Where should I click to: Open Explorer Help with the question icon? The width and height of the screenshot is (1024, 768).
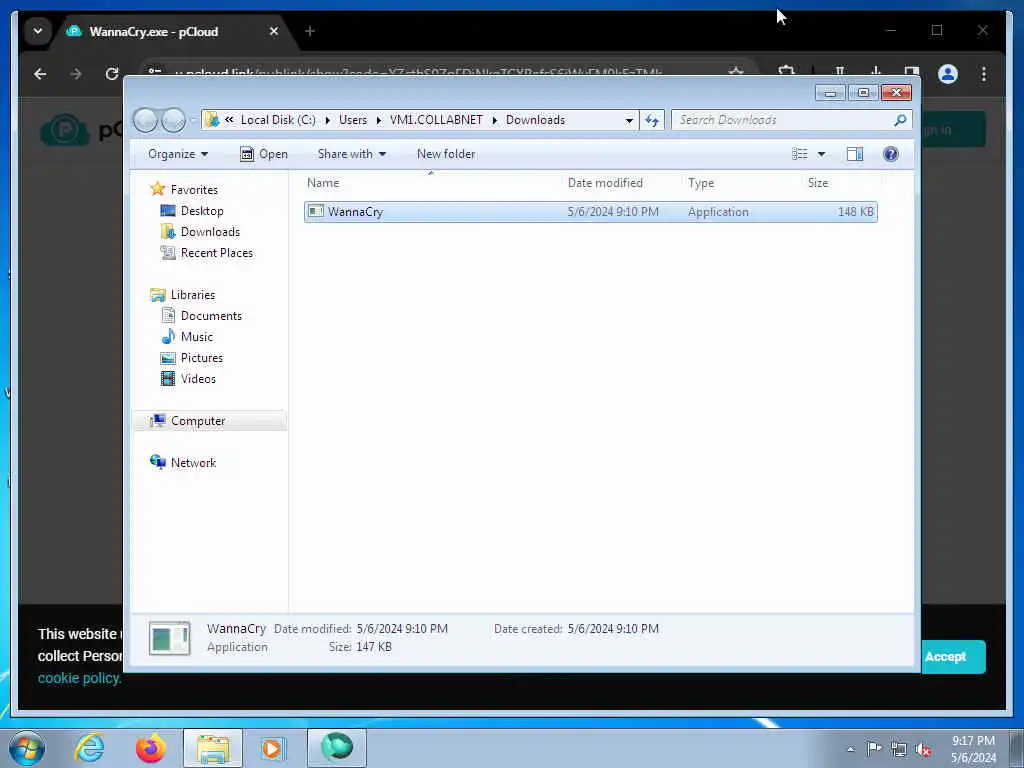(x=891, y=154)
